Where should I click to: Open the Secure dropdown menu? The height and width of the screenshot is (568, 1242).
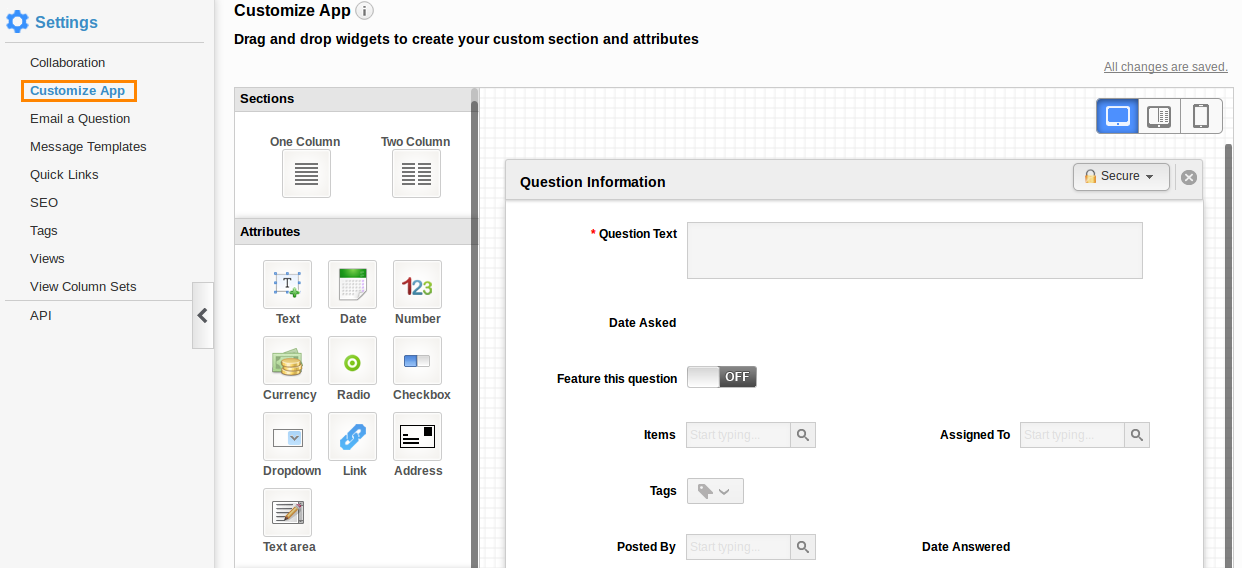click(x=1121, y=176)
